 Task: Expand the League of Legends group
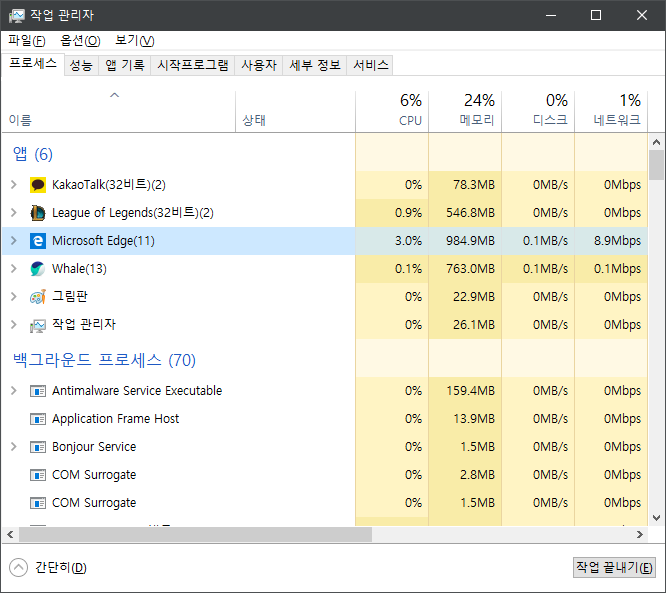point(14,213)
